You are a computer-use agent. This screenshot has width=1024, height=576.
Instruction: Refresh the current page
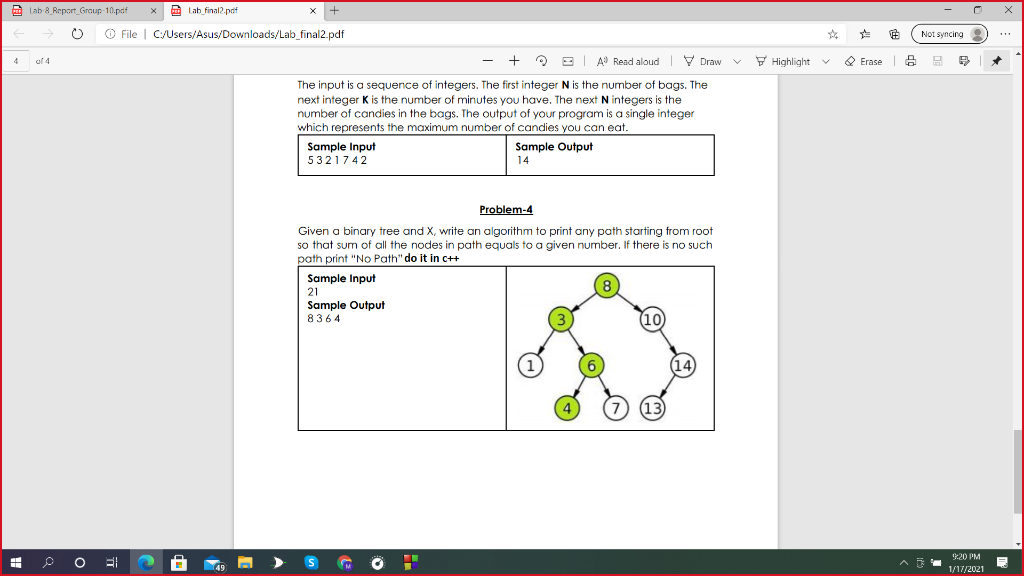pyautogui.click(x=77, y=33)
